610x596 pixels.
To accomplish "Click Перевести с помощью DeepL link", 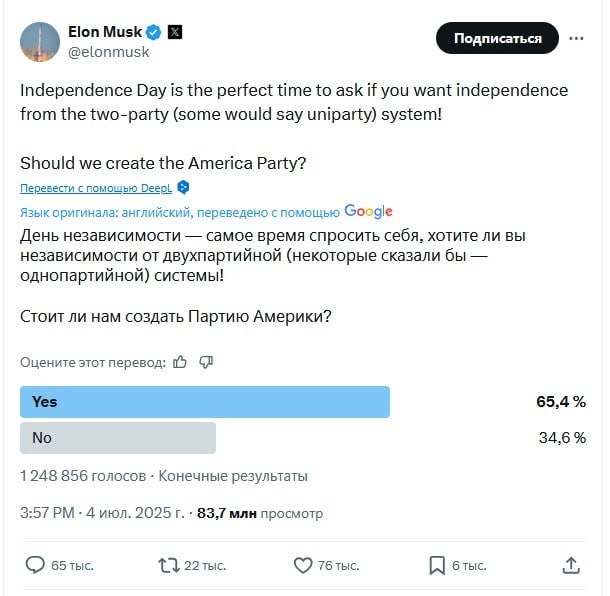I will 96,188.
